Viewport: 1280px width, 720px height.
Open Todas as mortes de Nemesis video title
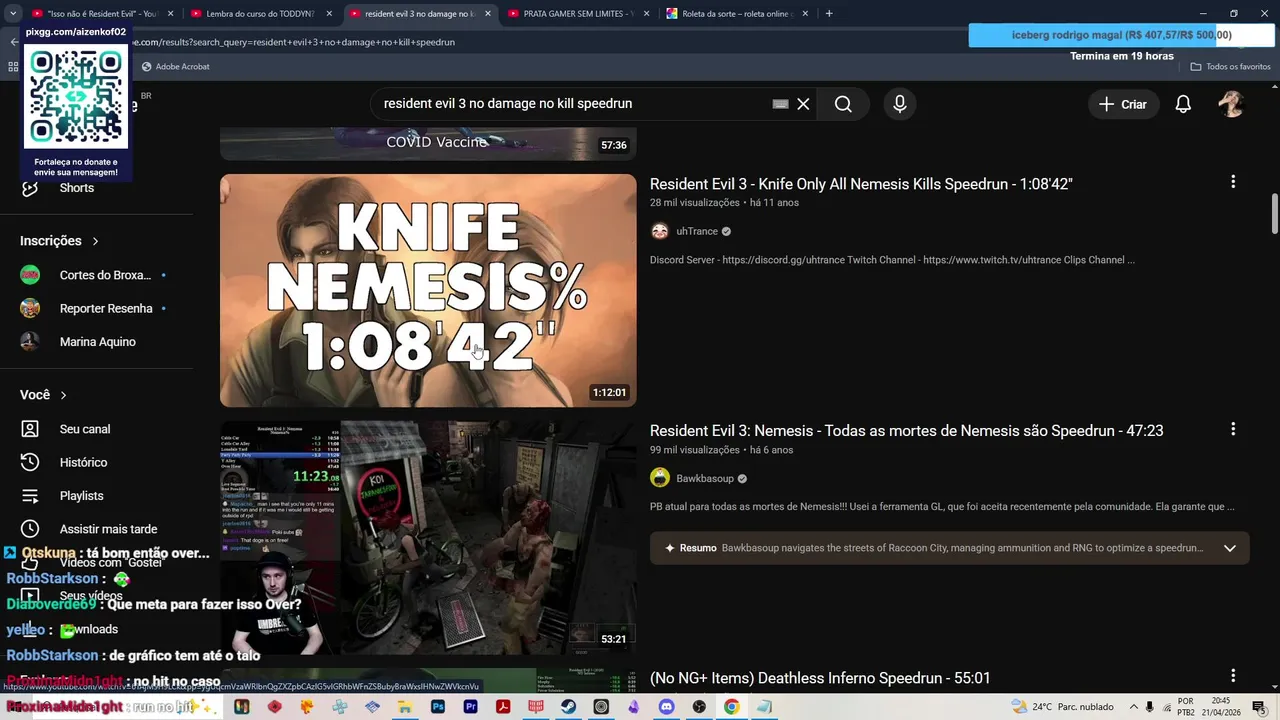click(x=906, y=431)
